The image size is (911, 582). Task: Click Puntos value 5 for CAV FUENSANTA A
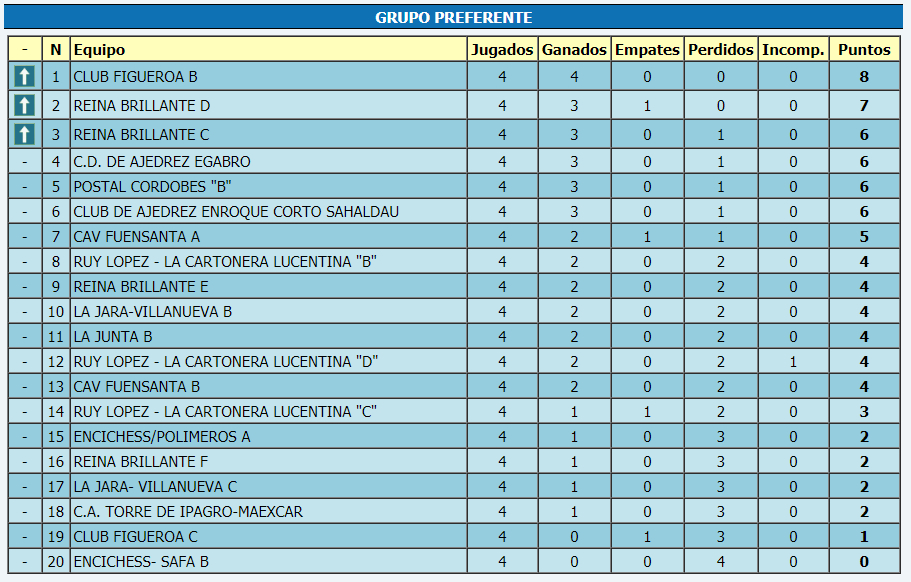coord(865,236)
